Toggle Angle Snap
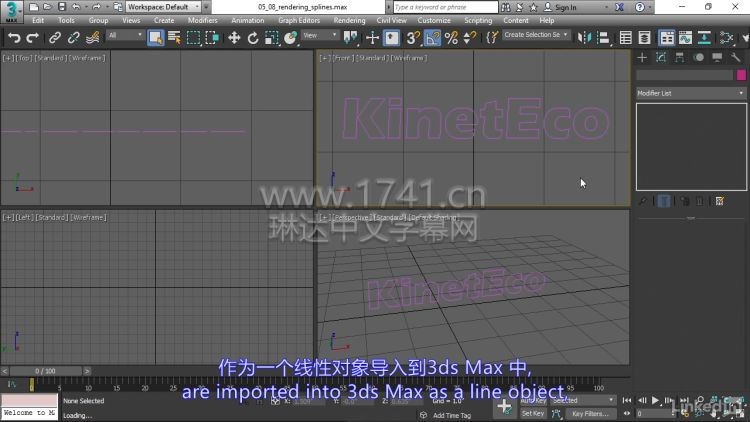750x422 pixels. [432, 37]
